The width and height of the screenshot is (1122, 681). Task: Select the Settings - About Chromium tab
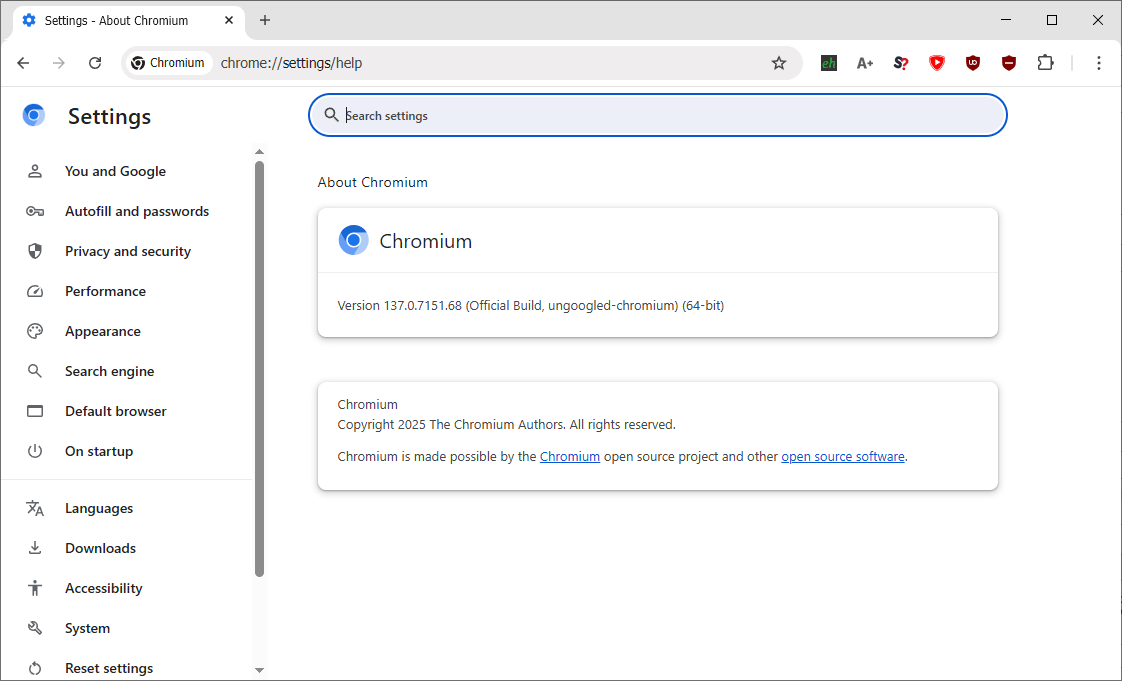tap(129, 20)
